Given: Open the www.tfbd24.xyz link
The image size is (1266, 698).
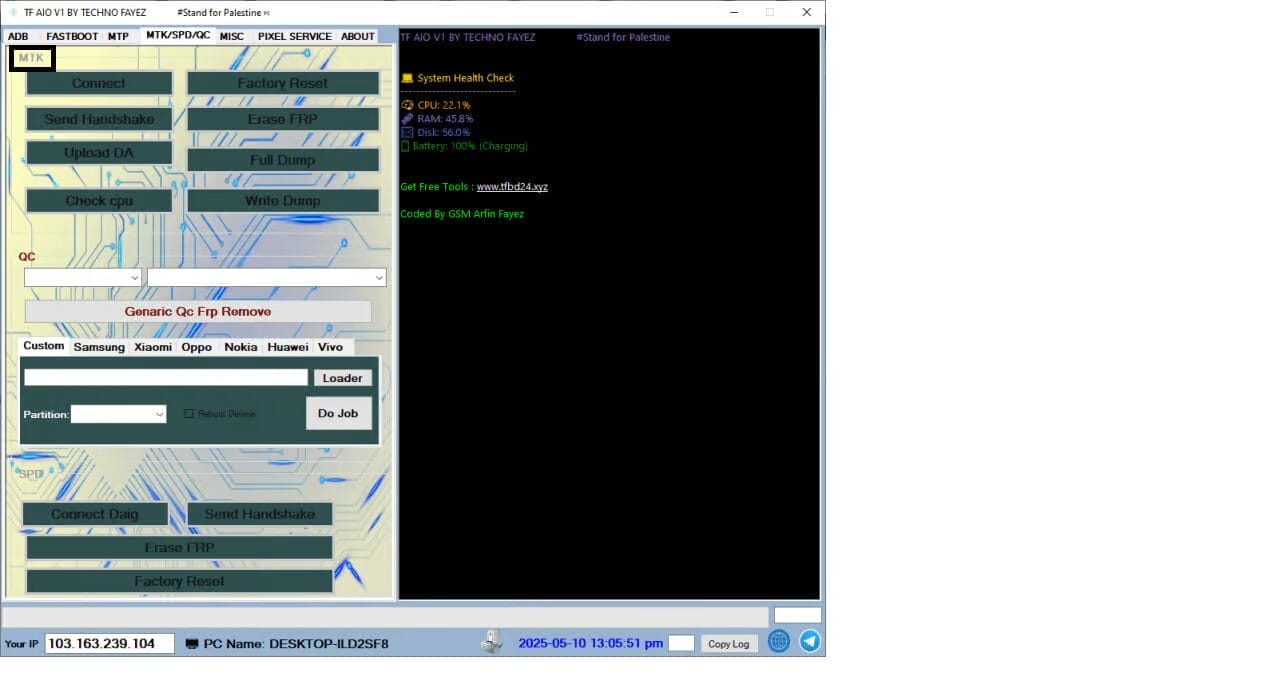Looking at the screenshot, I should click(512, 187).
